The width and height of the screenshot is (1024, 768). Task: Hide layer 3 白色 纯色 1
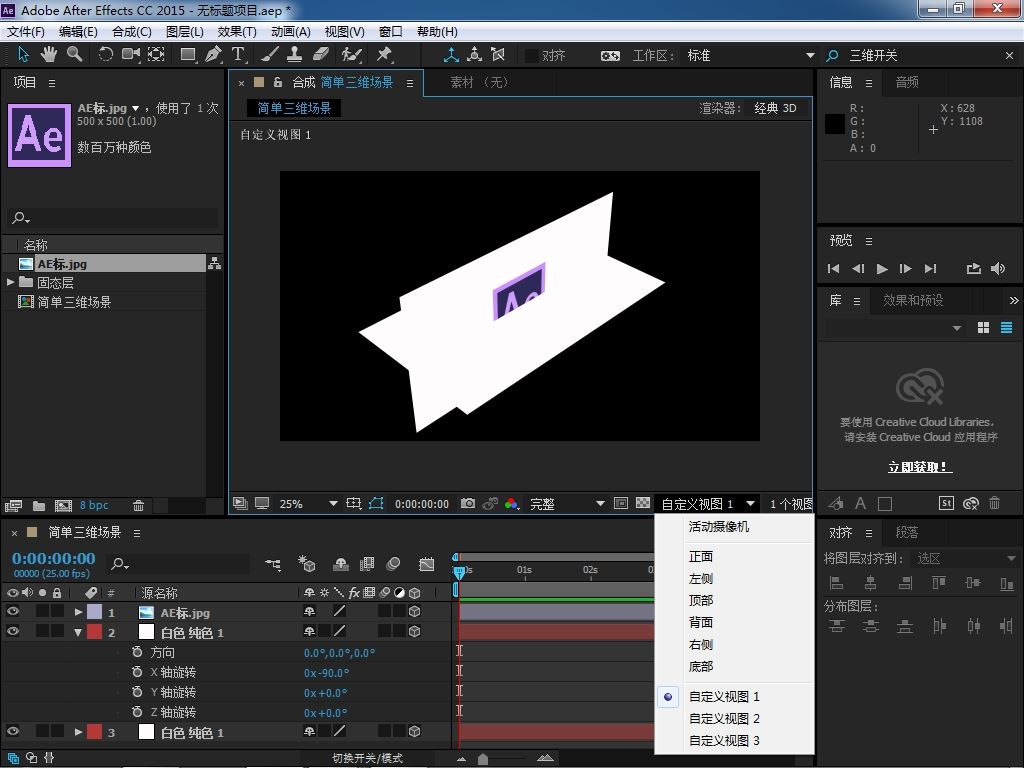pos(12,731)
